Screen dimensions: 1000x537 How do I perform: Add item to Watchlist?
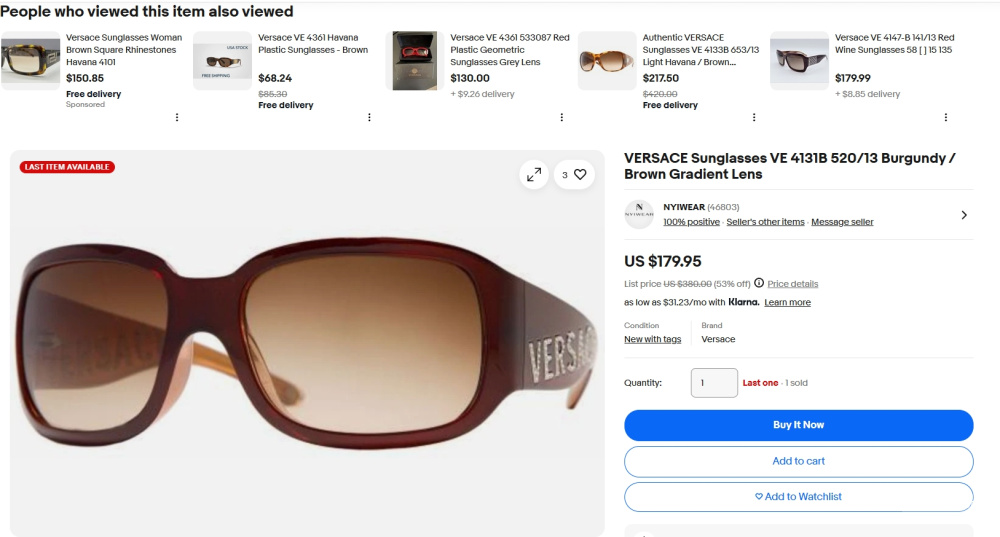(x=798, y=497)
